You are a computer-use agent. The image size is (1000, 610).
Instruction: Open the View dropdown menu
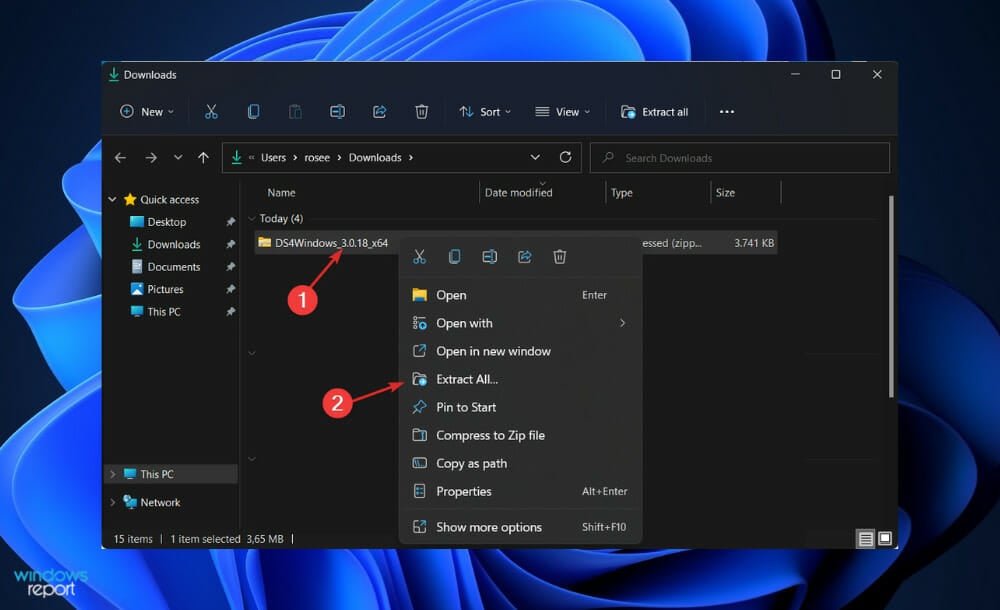pos(562,112)
